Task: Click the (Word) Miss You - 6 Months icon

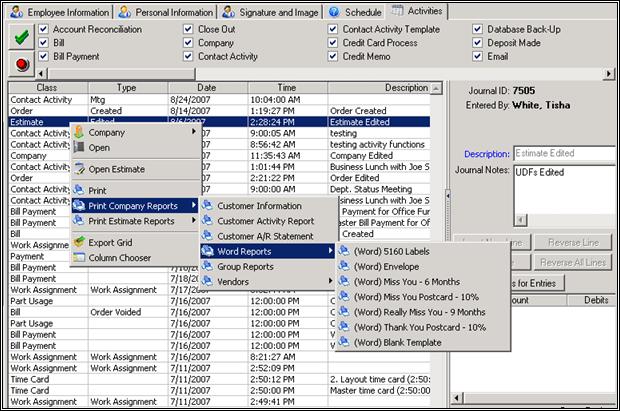Action: (x=344, y=281)
